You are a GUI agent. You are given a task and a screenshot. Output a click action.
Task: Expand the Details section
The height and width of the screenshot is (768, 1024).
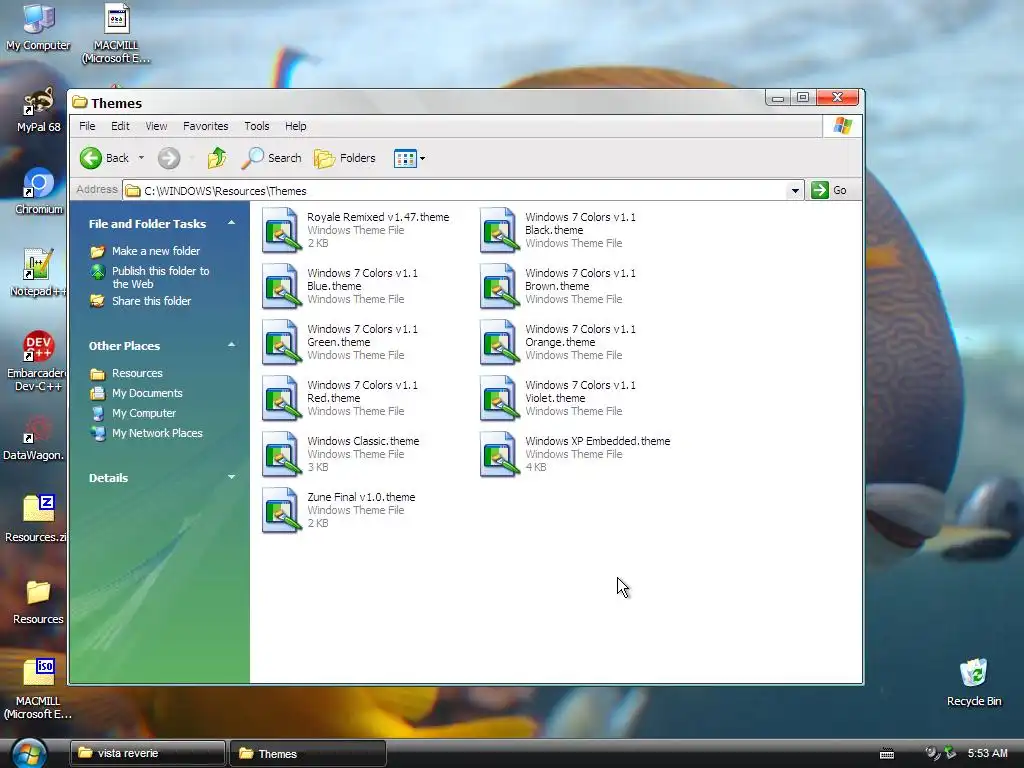(x=231, y=477)
